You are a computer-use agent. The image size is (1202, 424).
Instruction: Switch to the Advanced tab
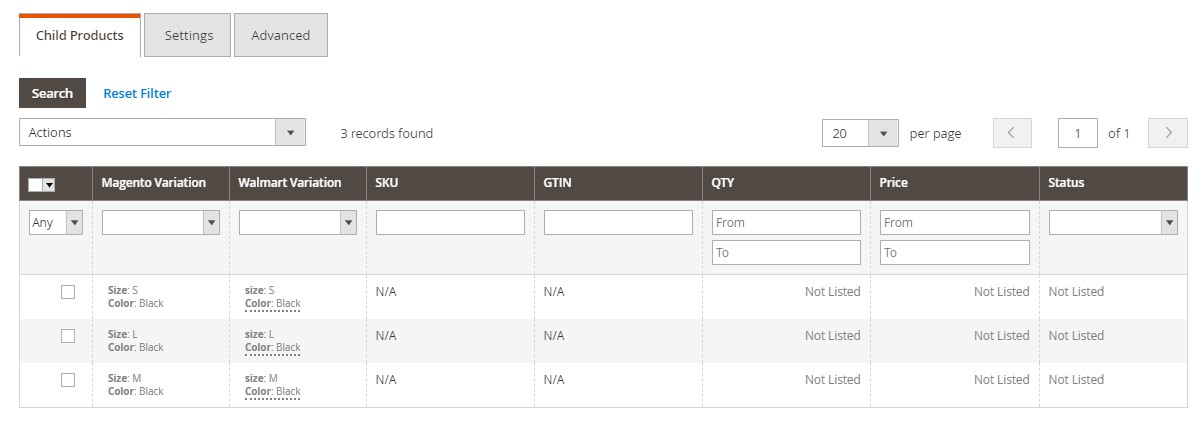pyautogui.click(x=280, y=35)
